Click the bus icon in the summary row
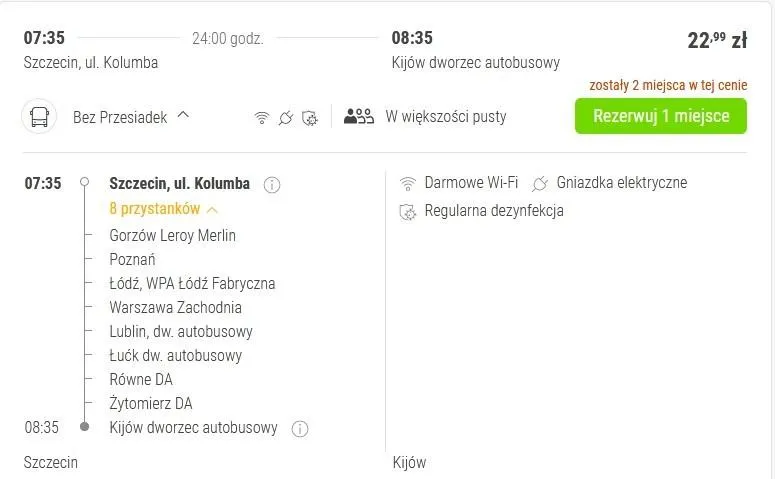This screenshot has width=775, height=479. point(40,117)
